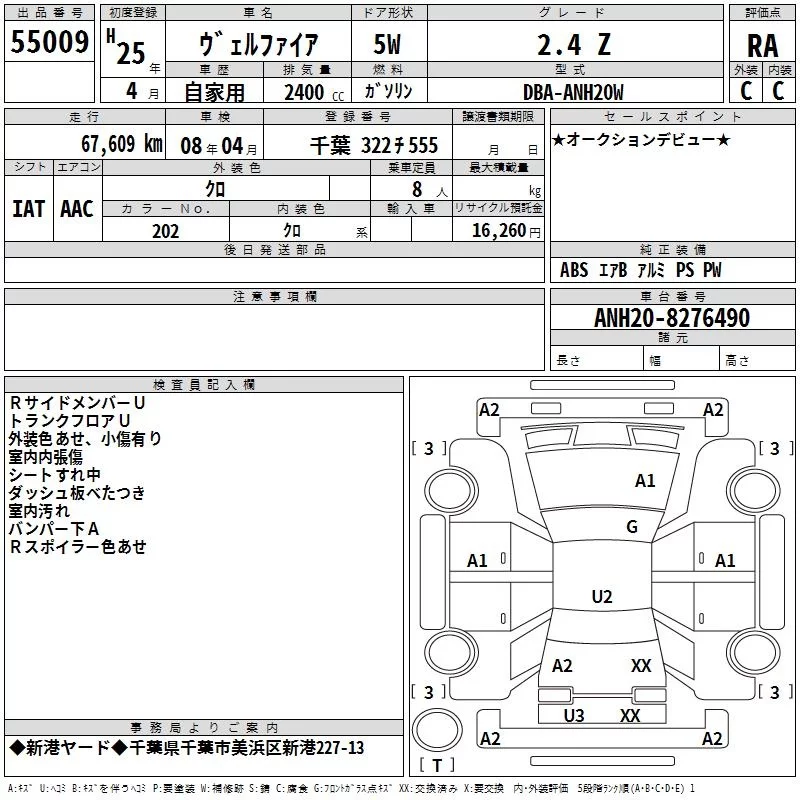The image size is (800, 800).
Task: Select air conditioner value AAC
Action: coord(77,209)
